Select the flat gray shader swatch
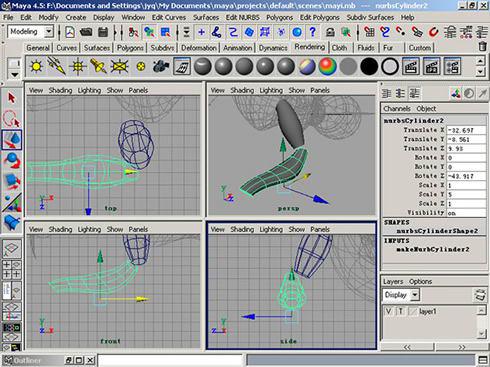This screenshot has width=490, height=367. tap(348, 66)
